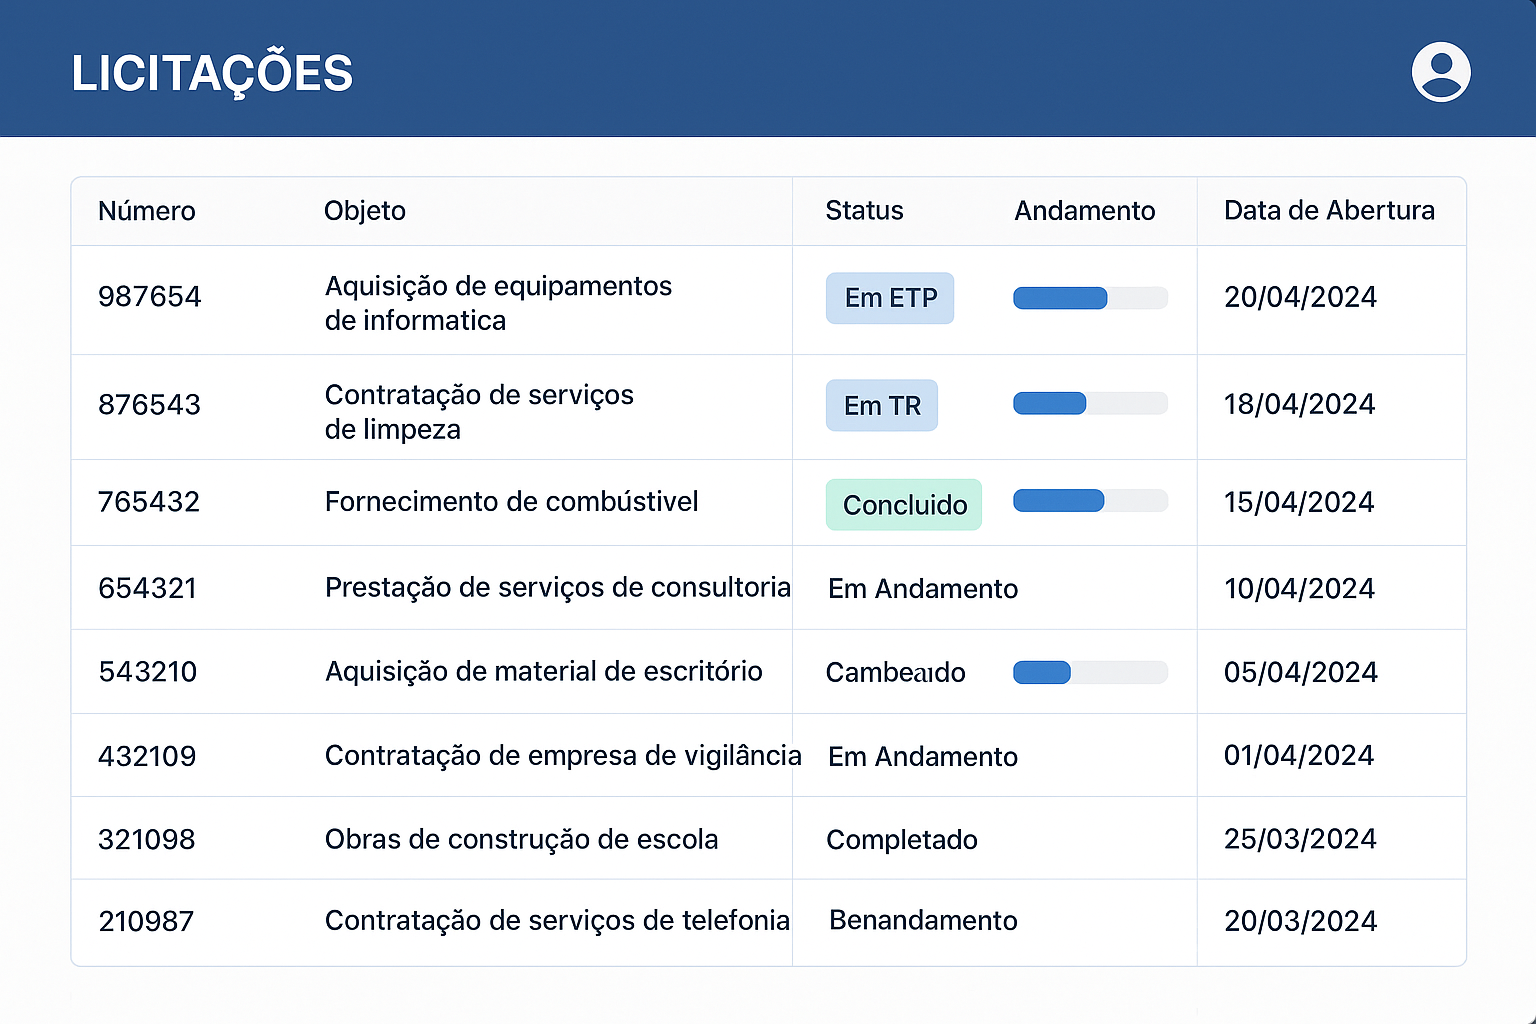Image resolution: width=1536 pixels, height=1024 pixels.
Task: Open 'Obras de construção de escola' row
Action: pos(521,840)
